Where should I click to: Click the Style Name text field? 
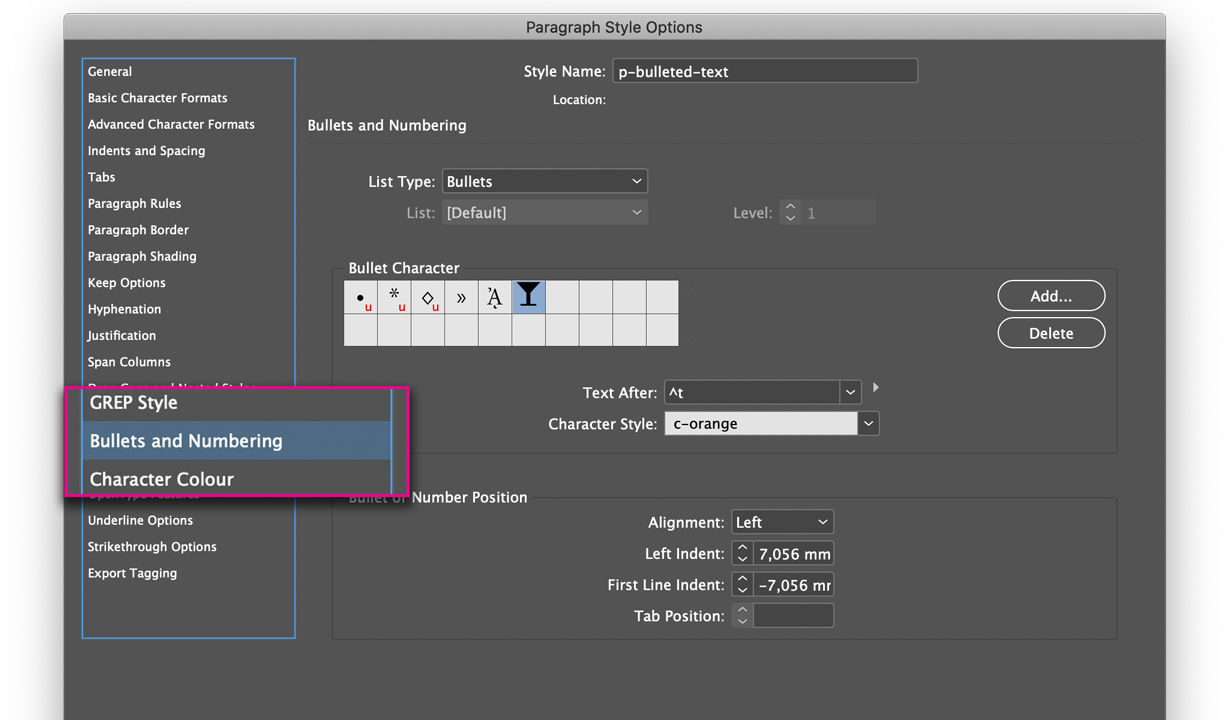click(765, 70)
